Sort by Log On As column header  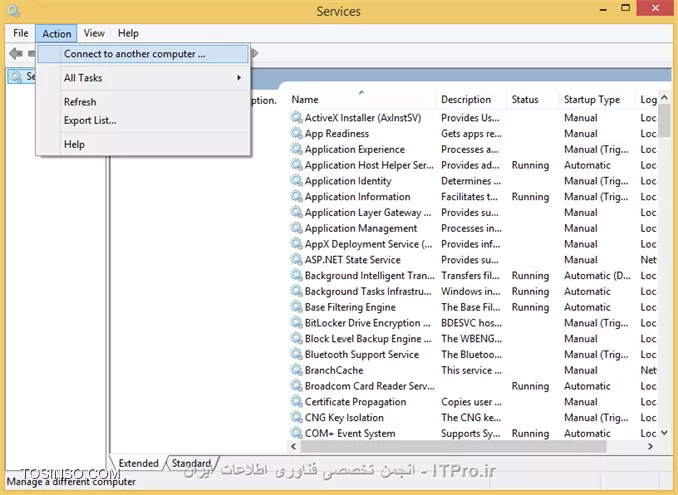647,99
